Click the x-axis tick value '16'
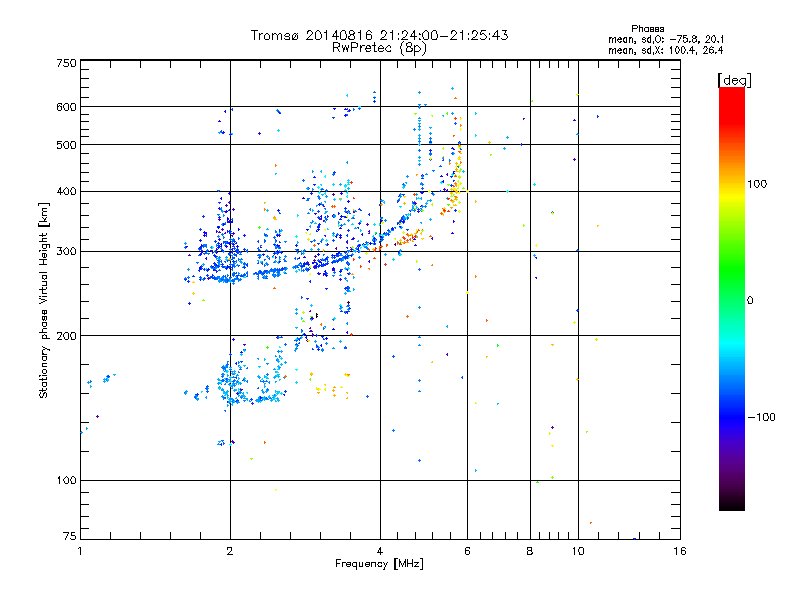 tap(680, 551)
